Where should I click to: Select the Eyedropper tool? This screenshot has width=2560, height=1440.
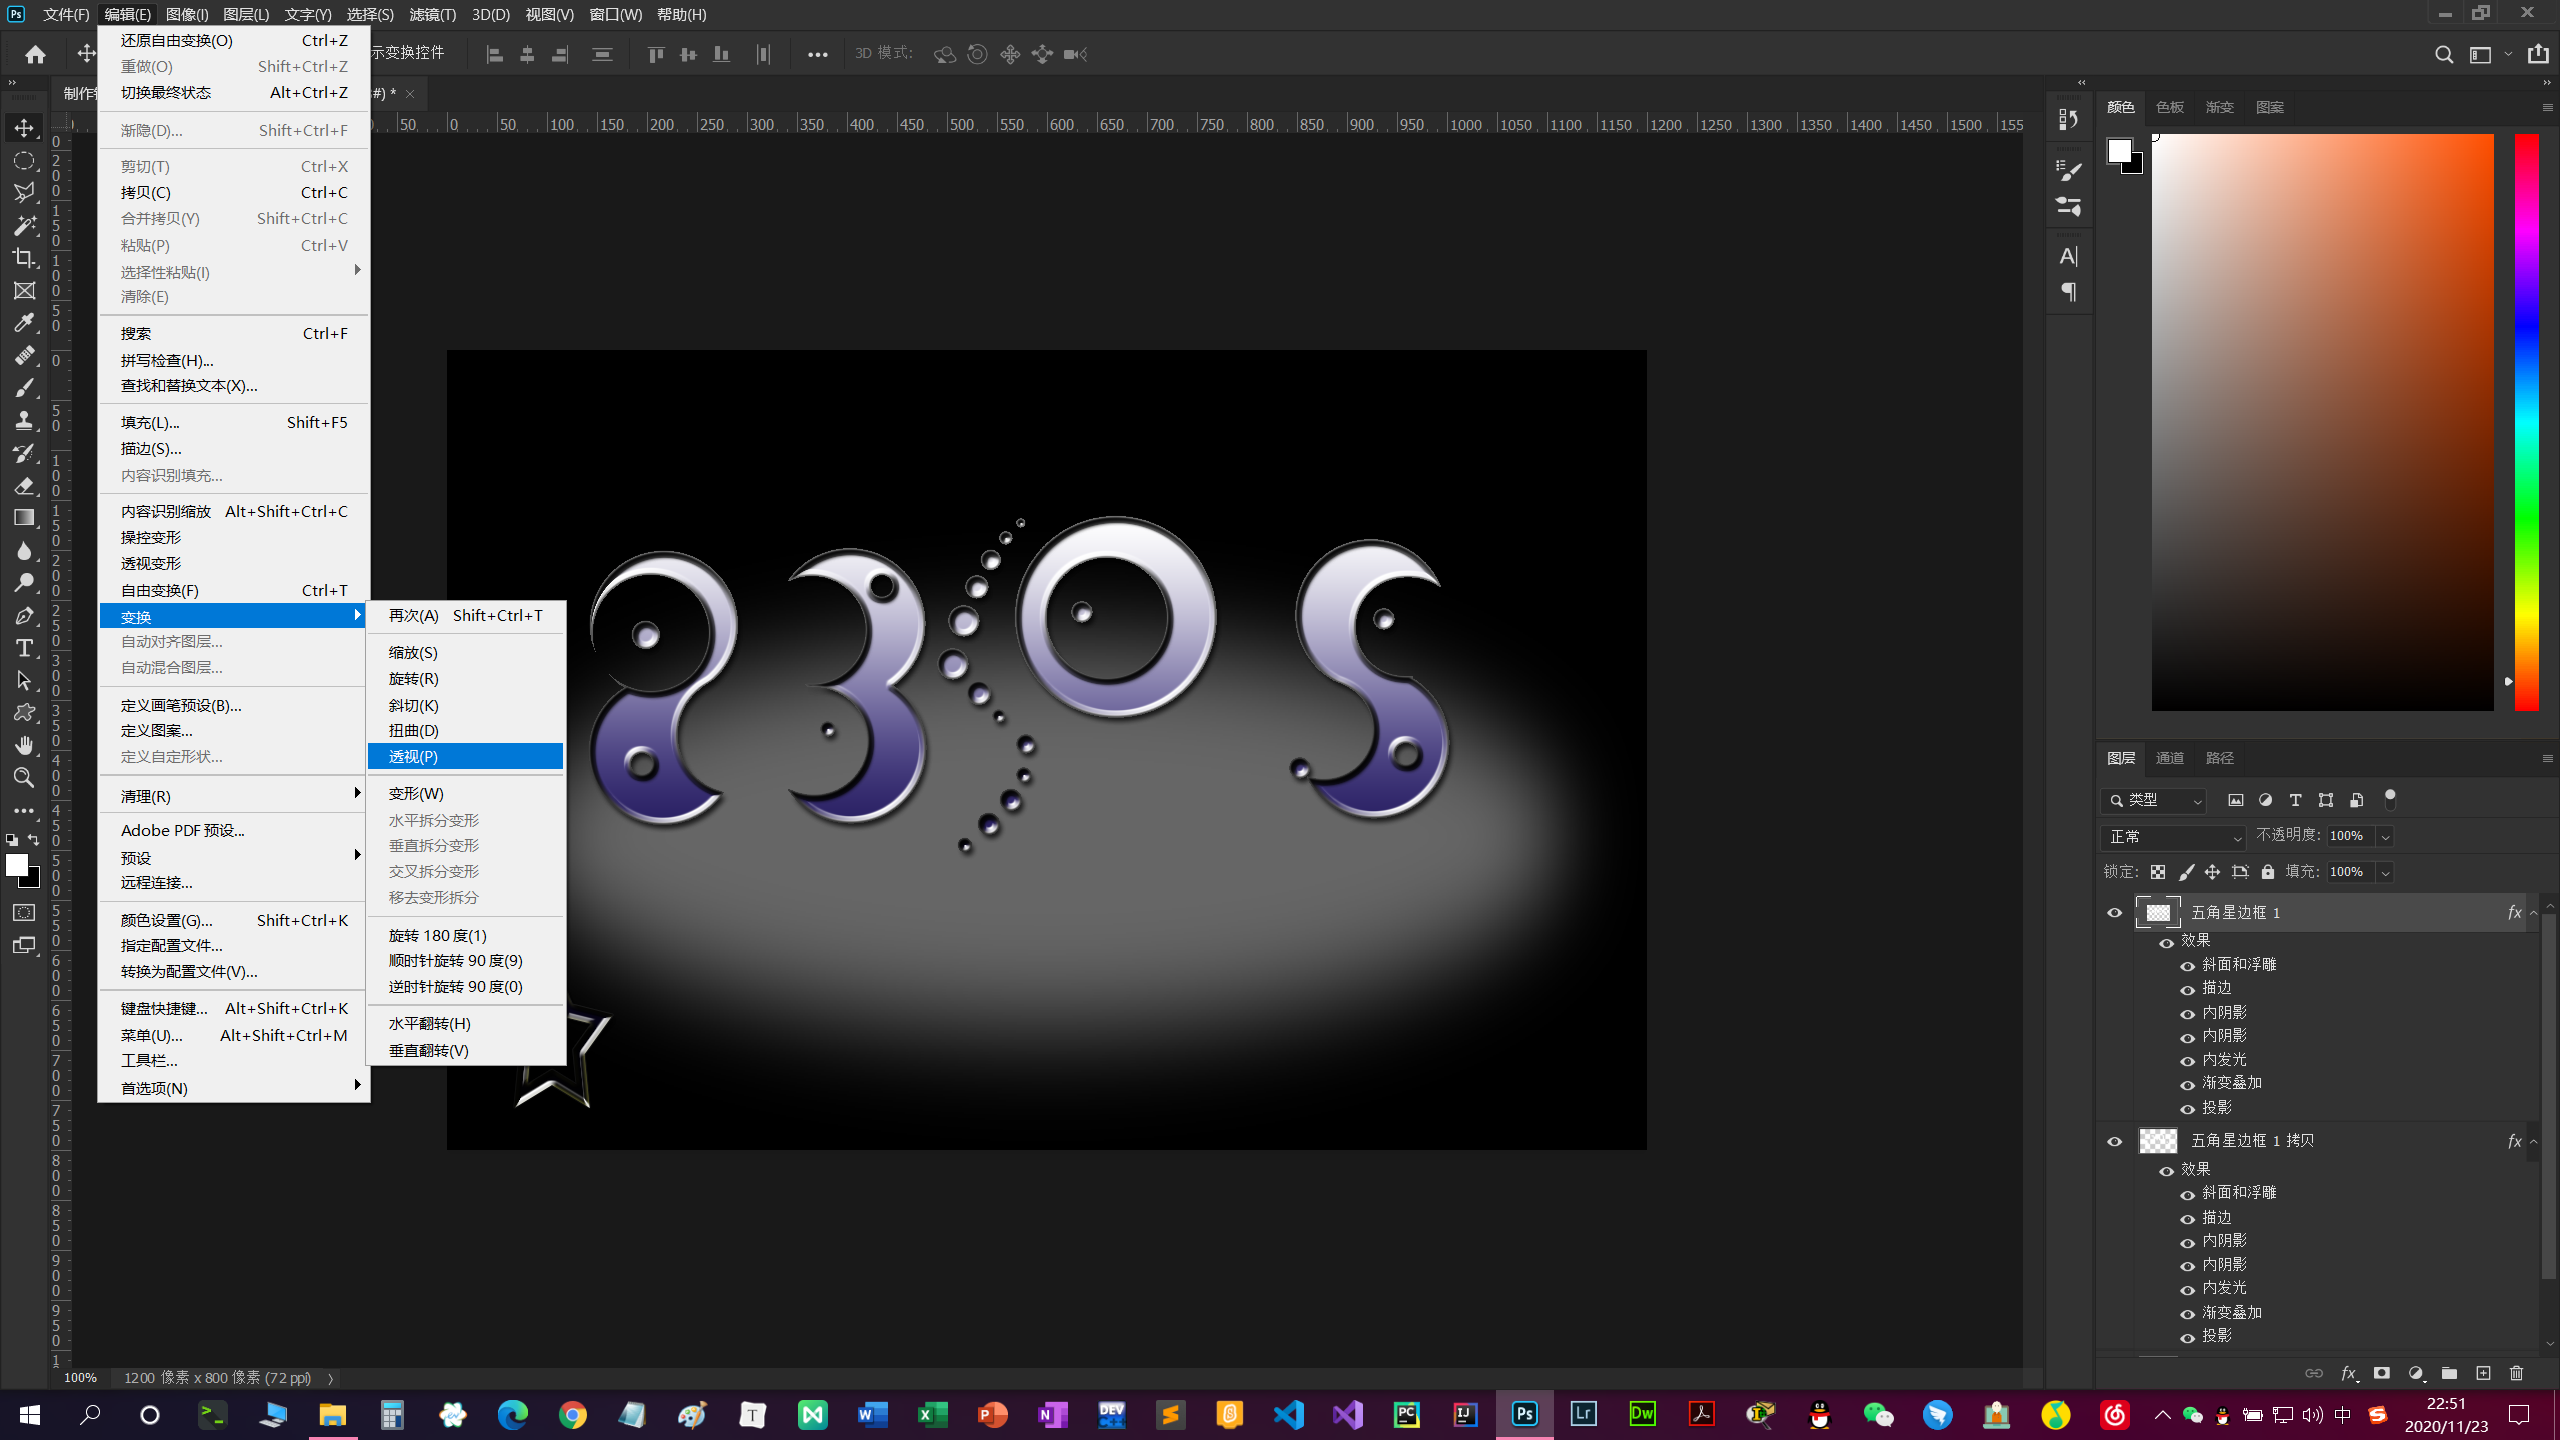pyautogui.click(x=24, y=323)
